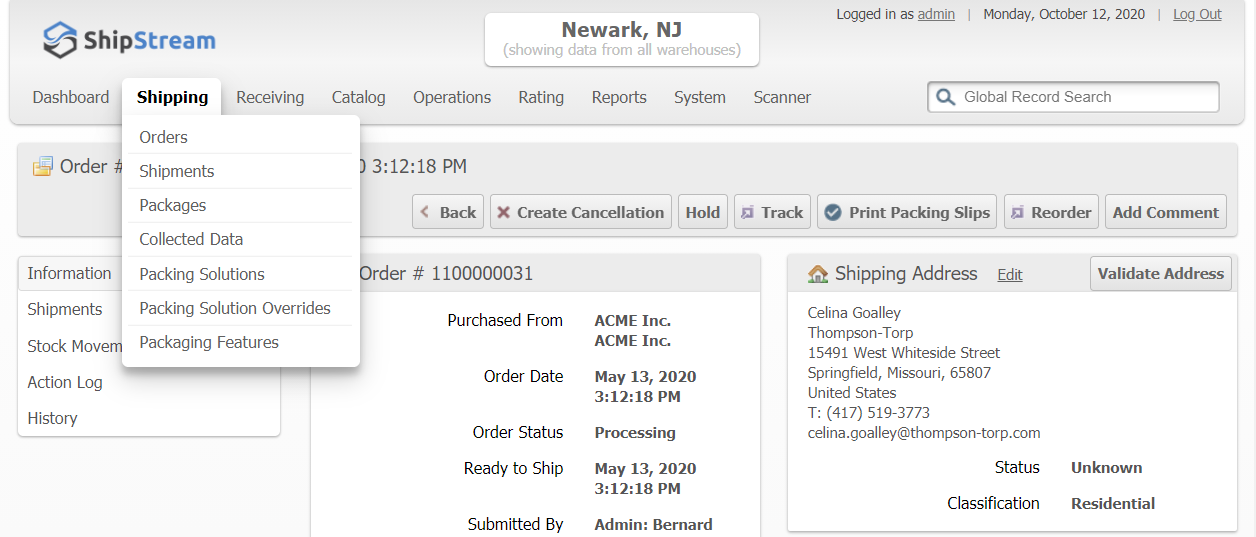
Task: Click the magnifier icon in Global Record Search
Action: pos(945,97)
